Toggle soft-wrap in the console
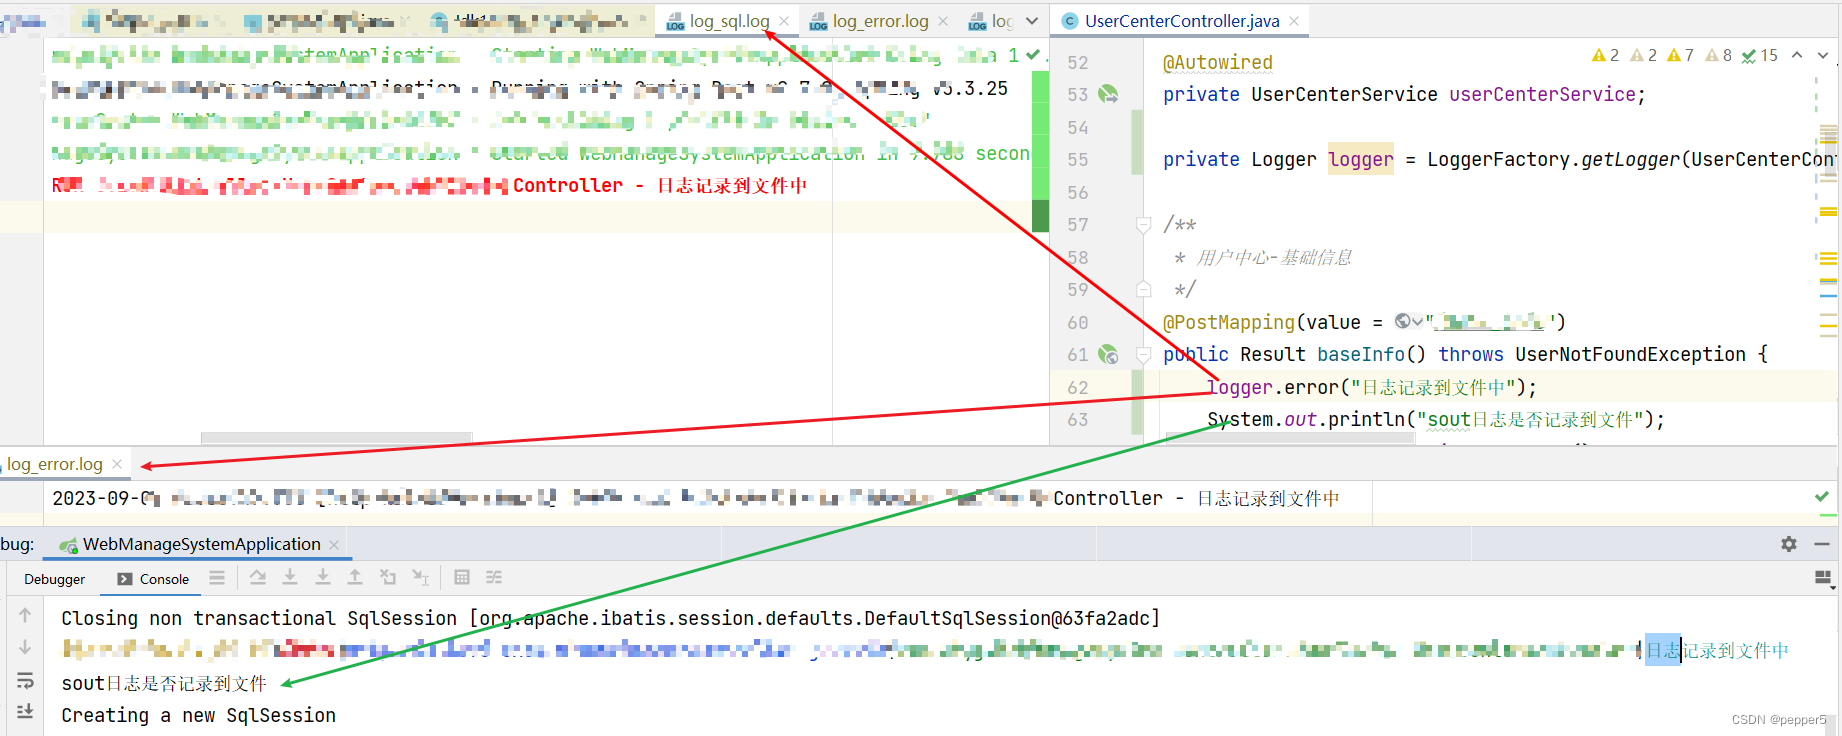The image size is (1842, 736). tap(25, 680)
